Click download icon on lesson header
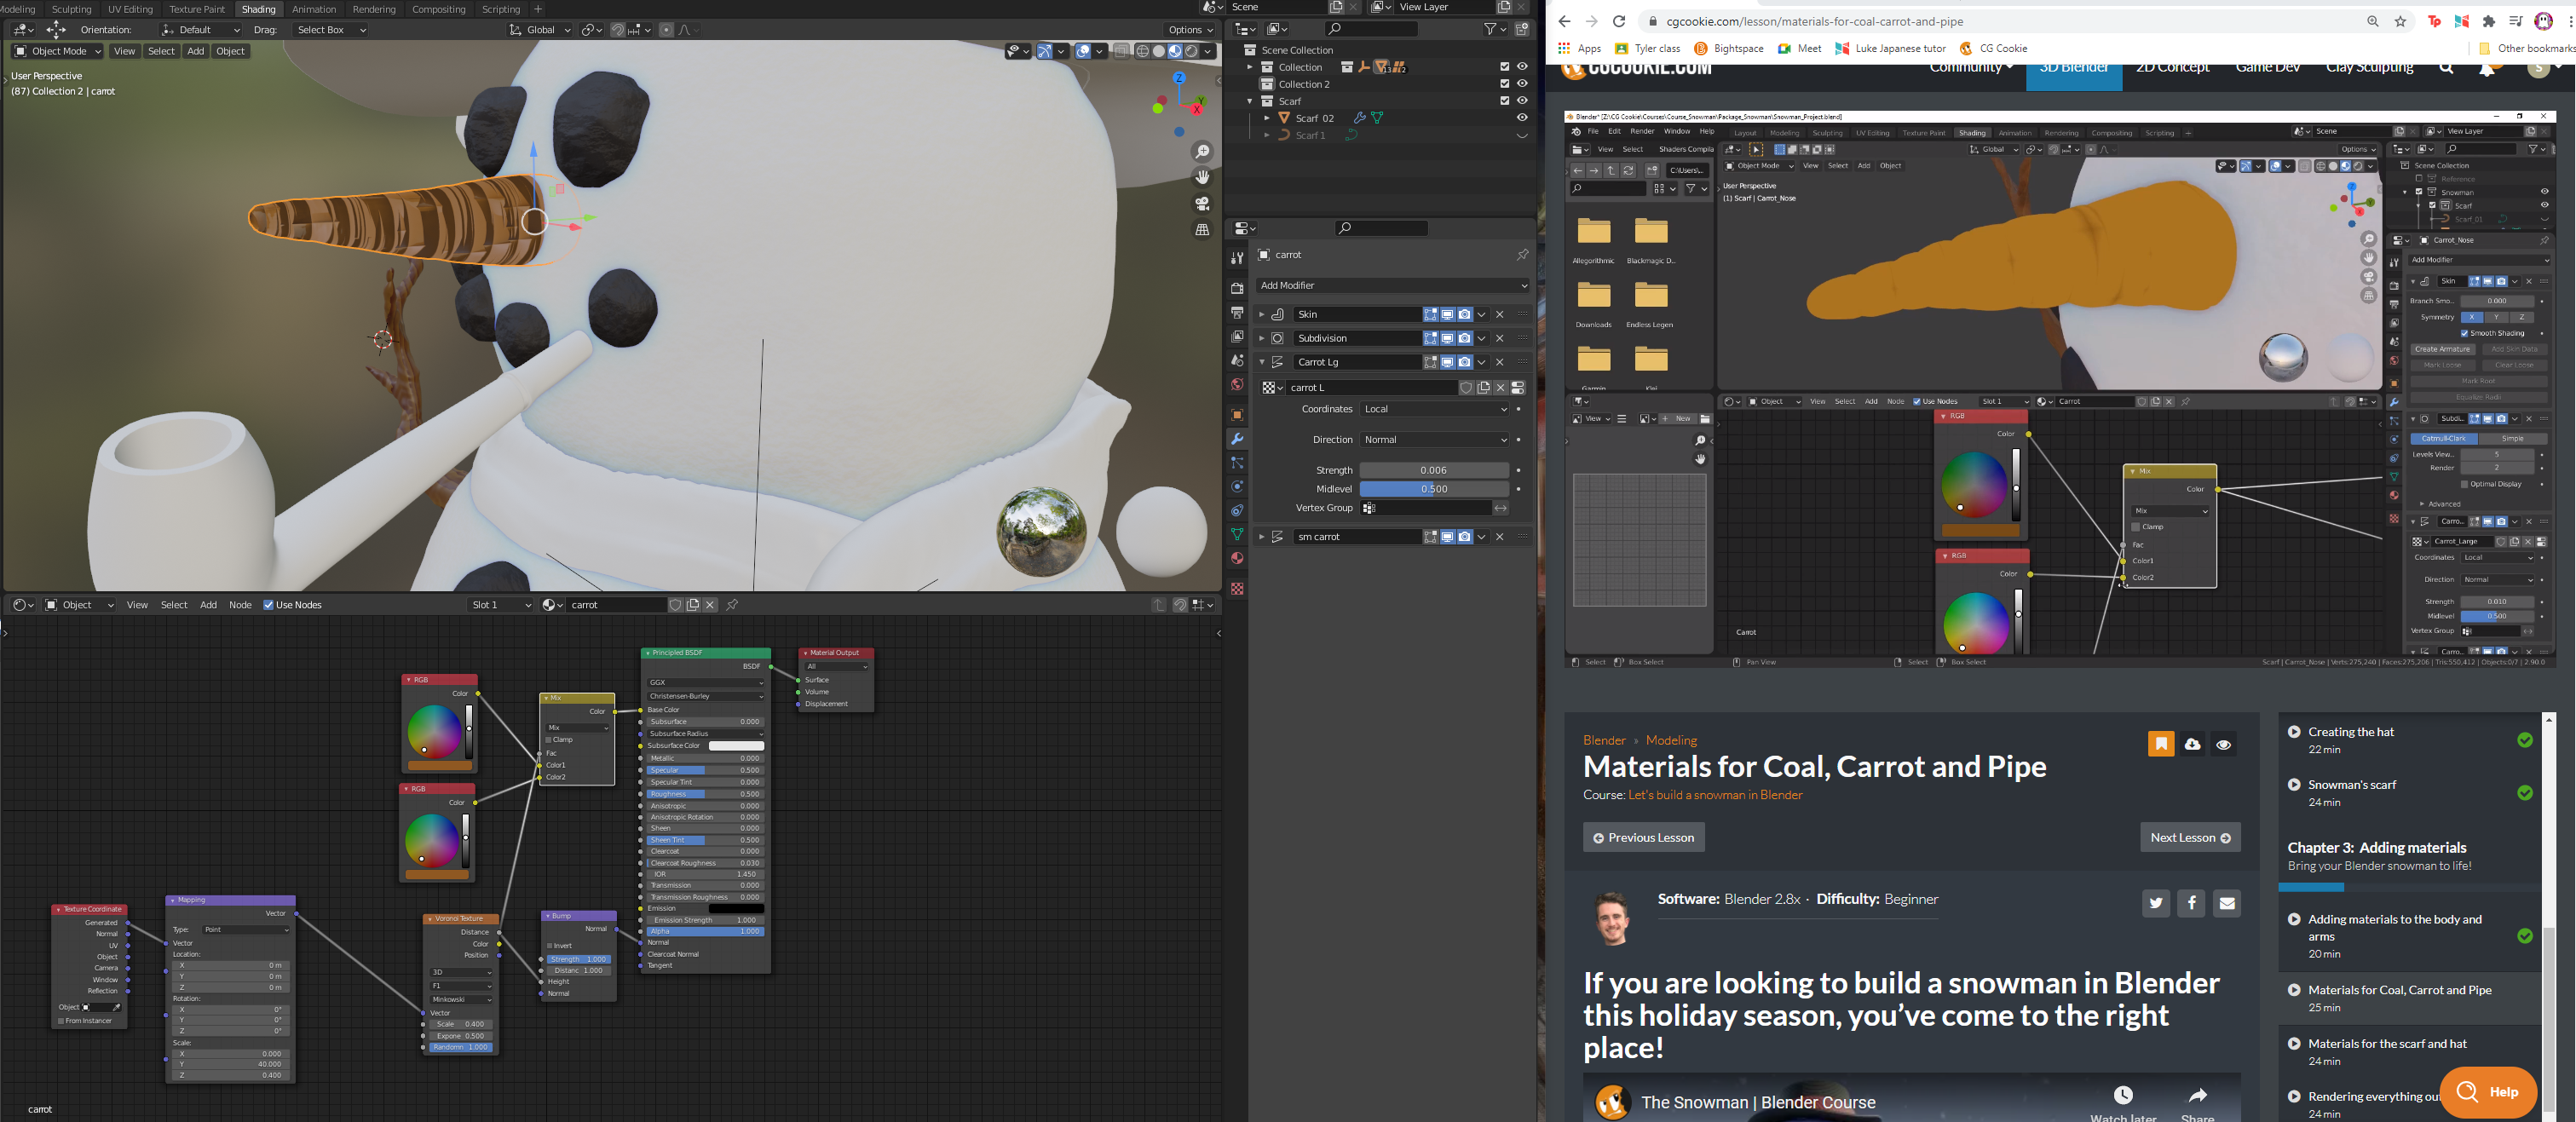The width and height of the screenshot is (2576, 1122). tap(2192, 744)
